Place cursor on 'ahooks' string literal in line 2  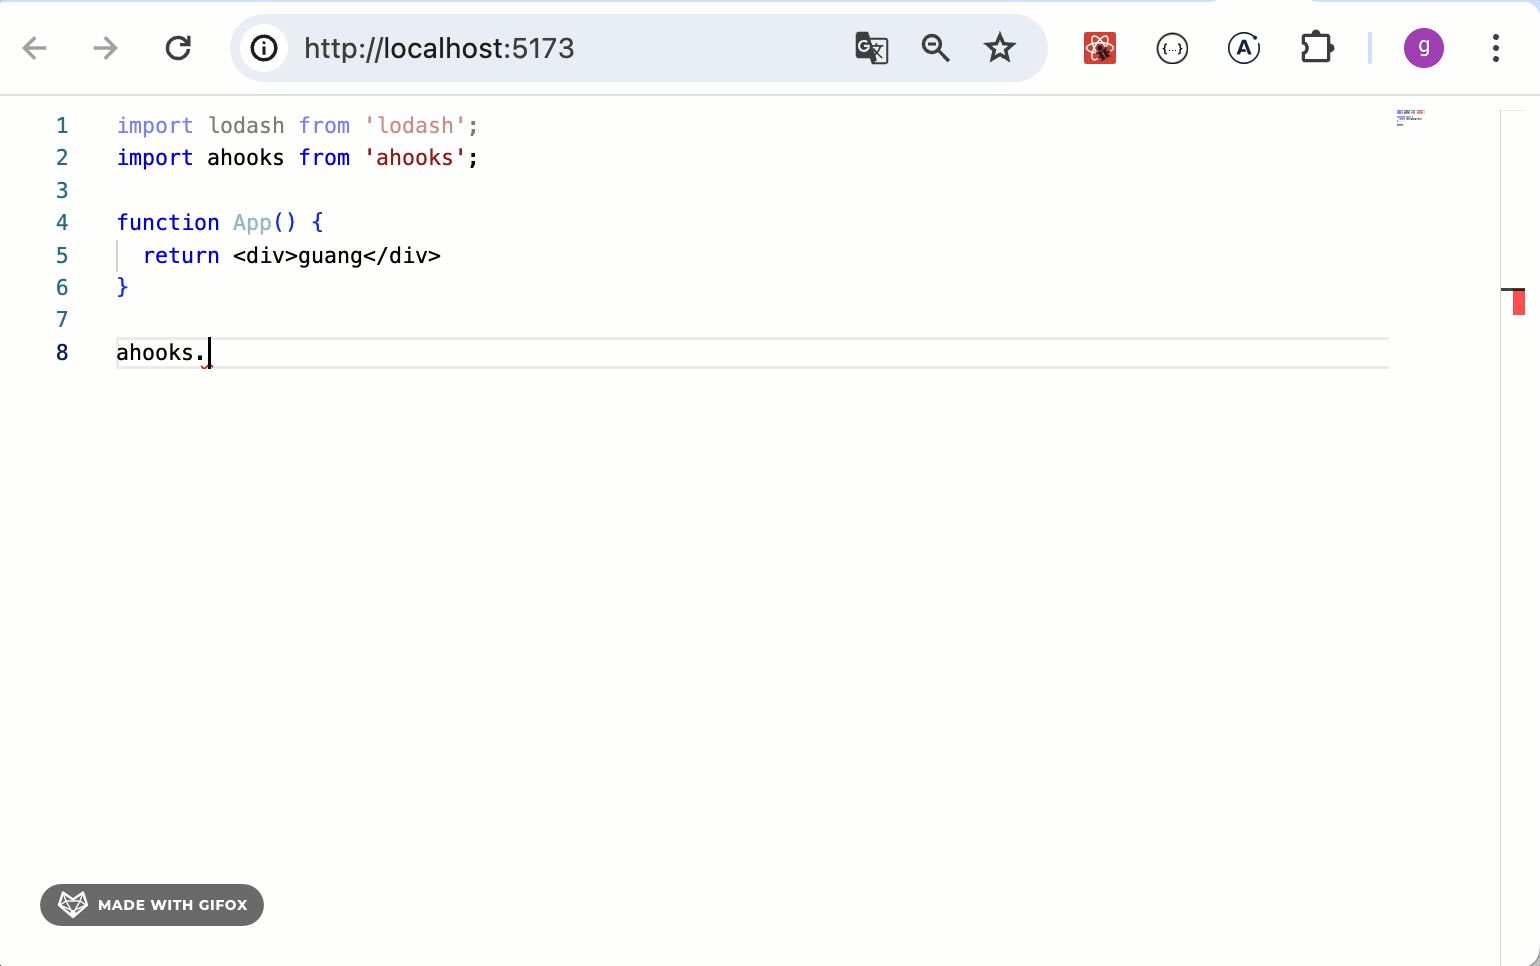415,158
